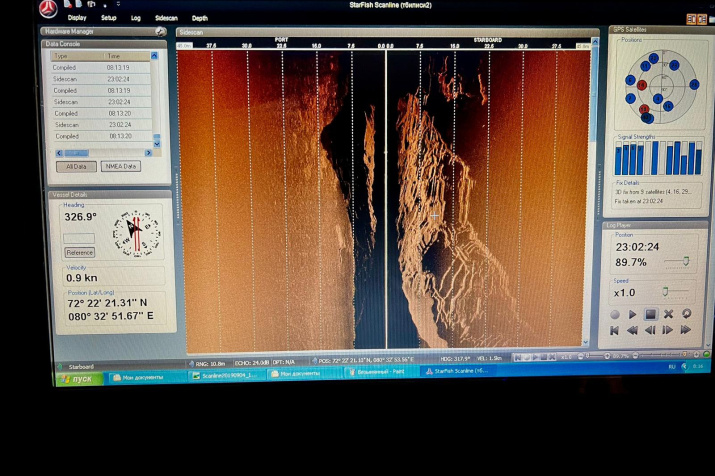Click the Hardware Manager panel icon

click(160, 32)
